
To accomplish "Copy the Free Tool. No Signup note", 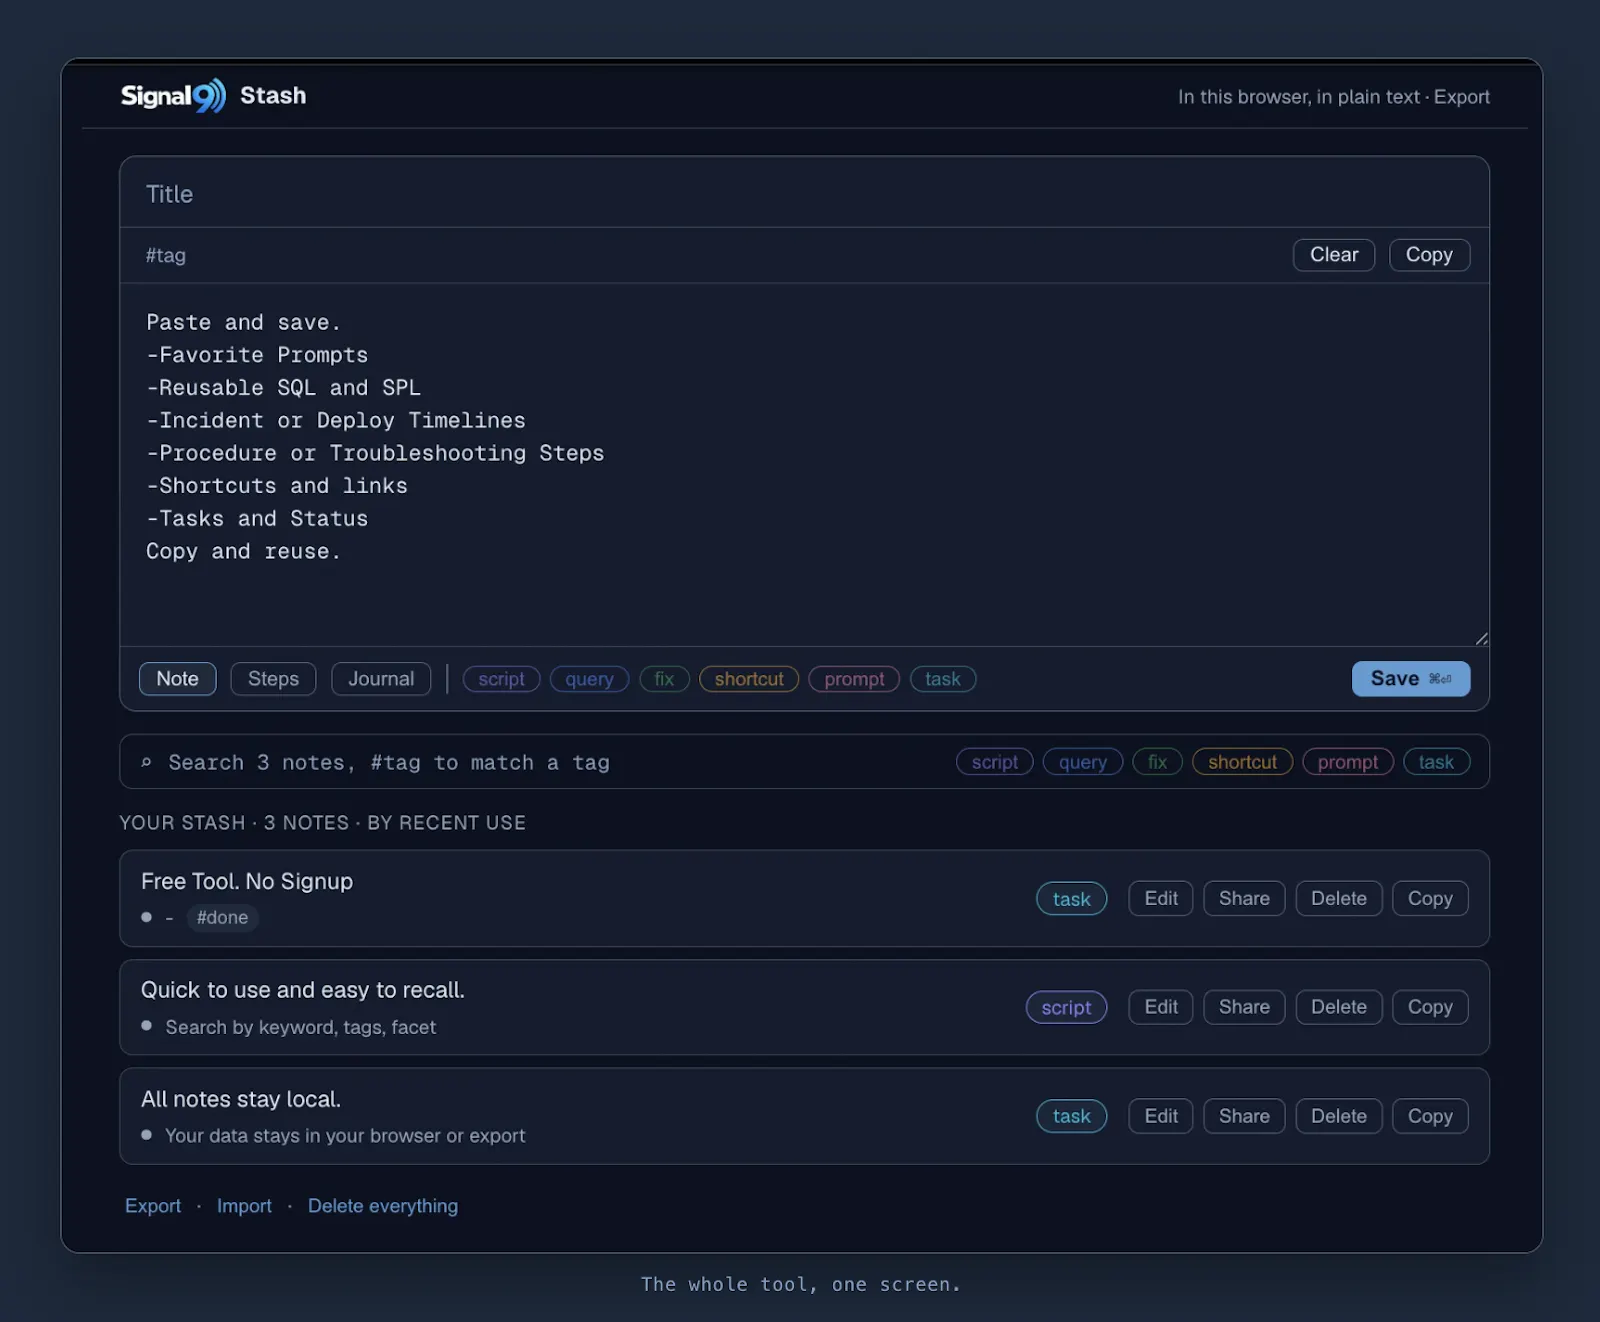I will click(x=1430, y=898).
